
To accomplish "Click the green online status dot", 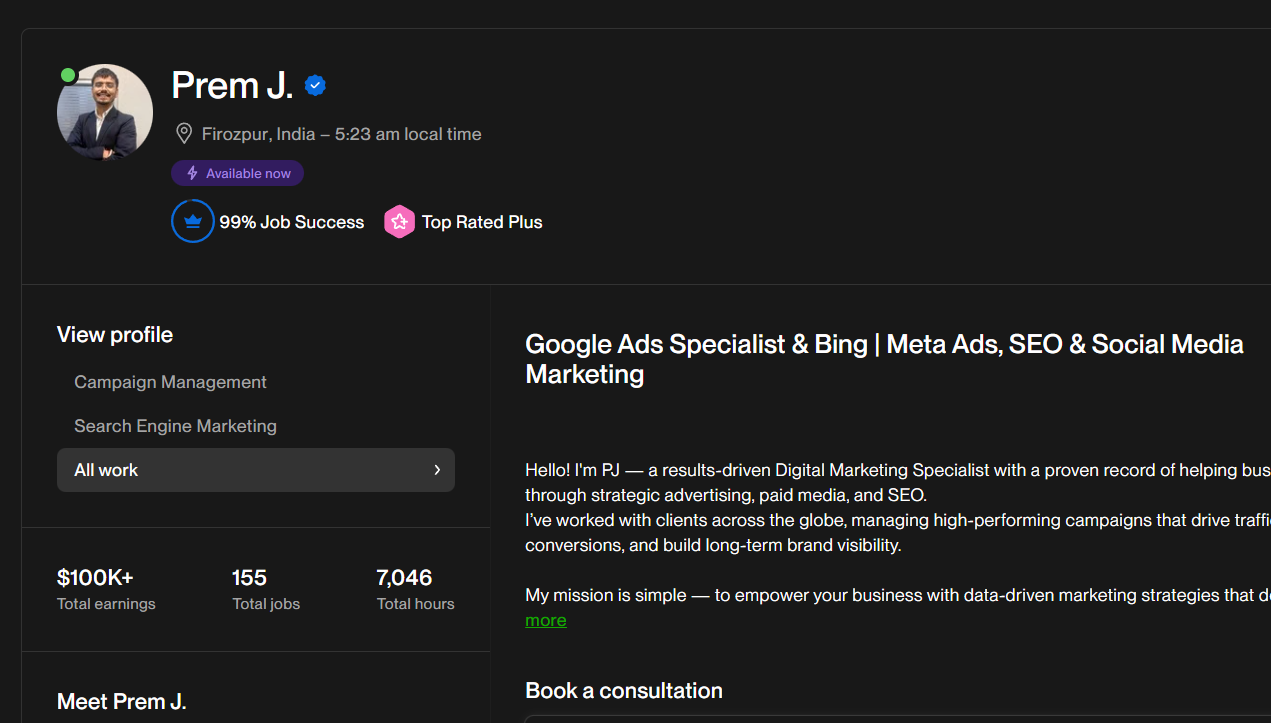I will (68, 75).
